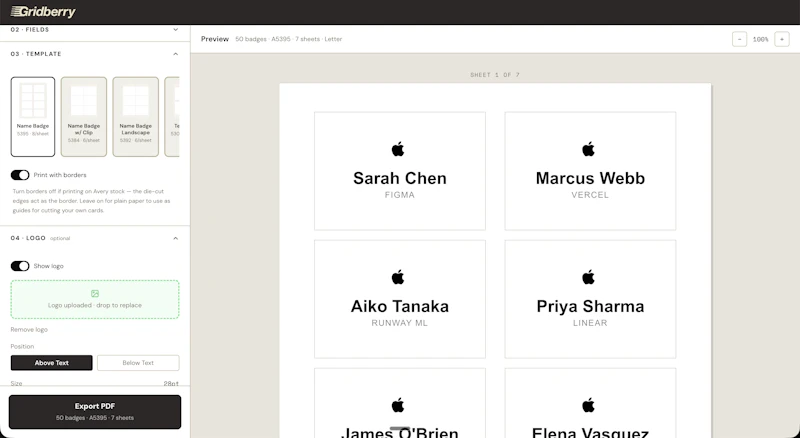Image resolution: width=800 pixels, height=438 pixels.
Task: Click the Apple logo on James O'Brien badge
Action: 398,405
